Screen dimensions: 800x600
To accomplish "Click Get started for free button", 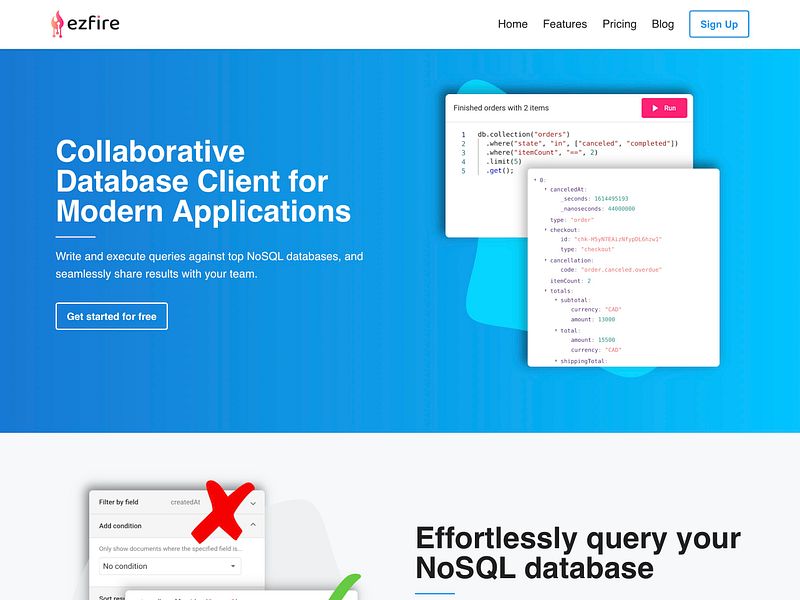I will (x=111, y=316).
